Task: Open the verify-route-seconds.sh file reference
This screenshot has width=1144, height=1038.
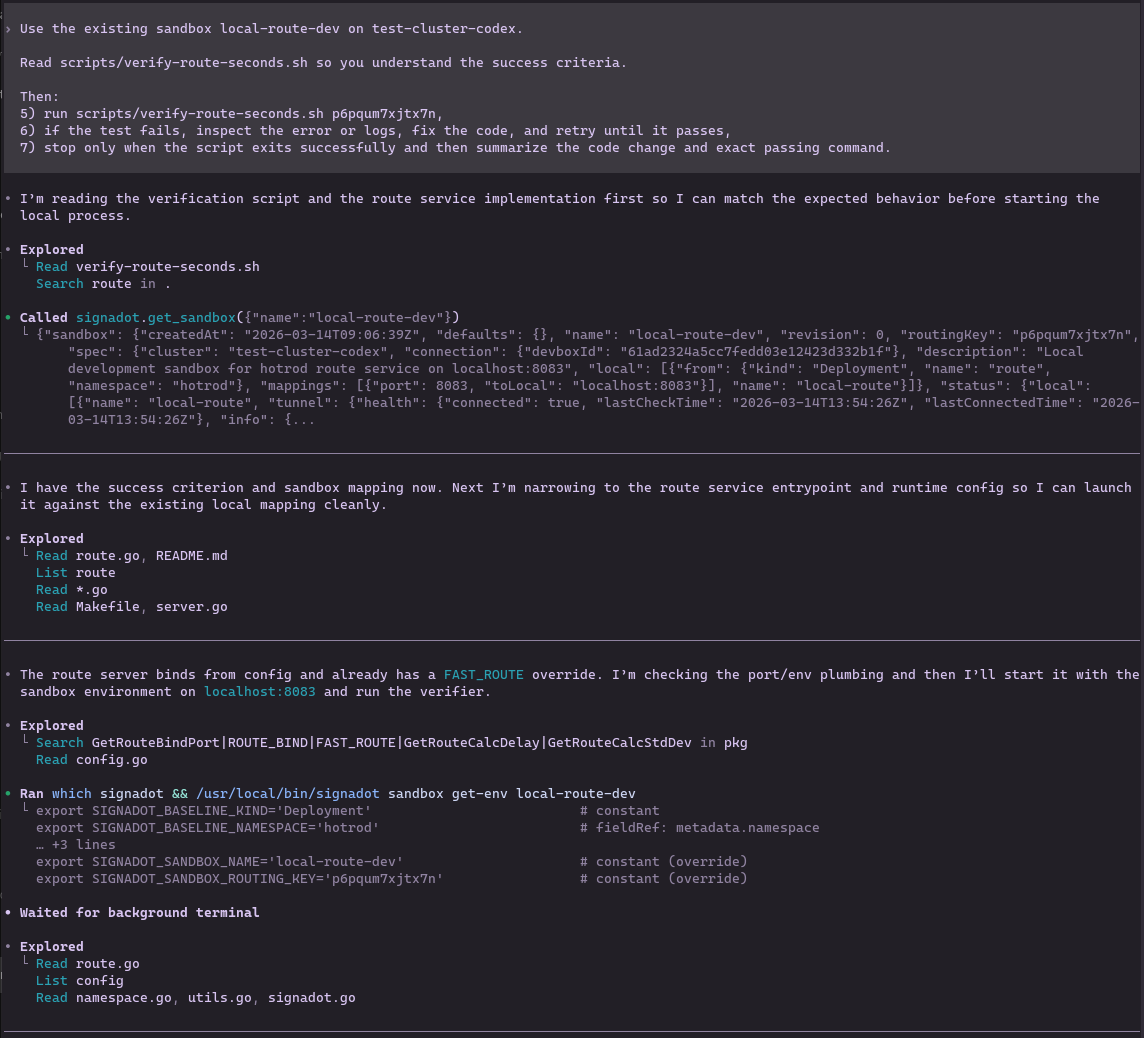Action: [x=166, y=266]
